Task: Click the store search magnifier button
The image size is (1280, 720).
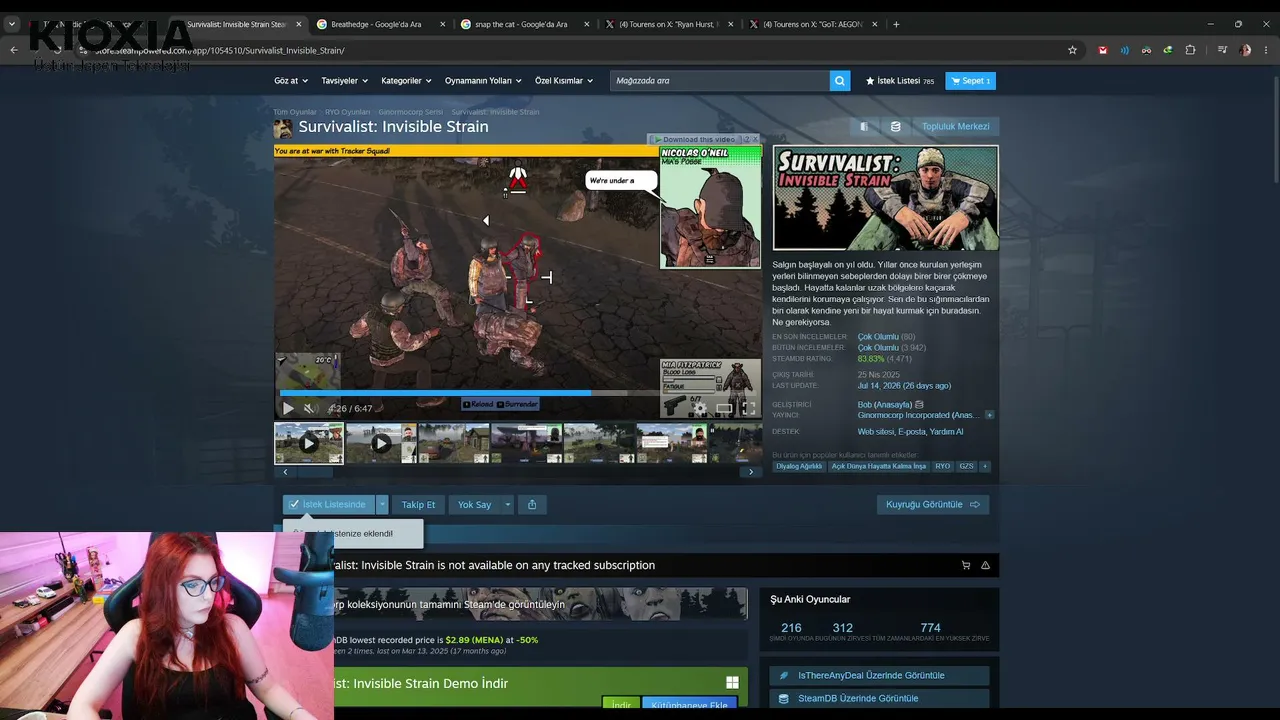Action: click(840, 81)
